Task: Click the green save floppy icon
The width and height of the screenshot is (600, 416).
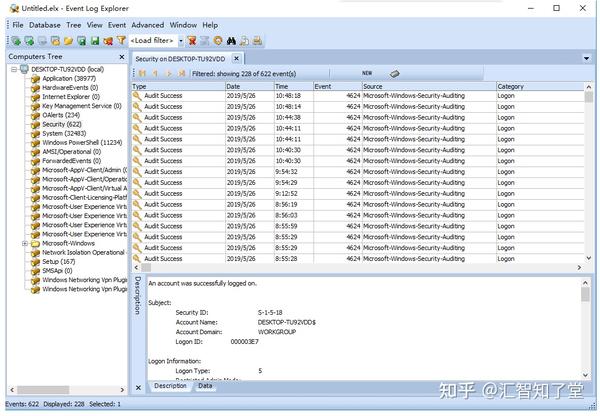Action: (95, 41)
